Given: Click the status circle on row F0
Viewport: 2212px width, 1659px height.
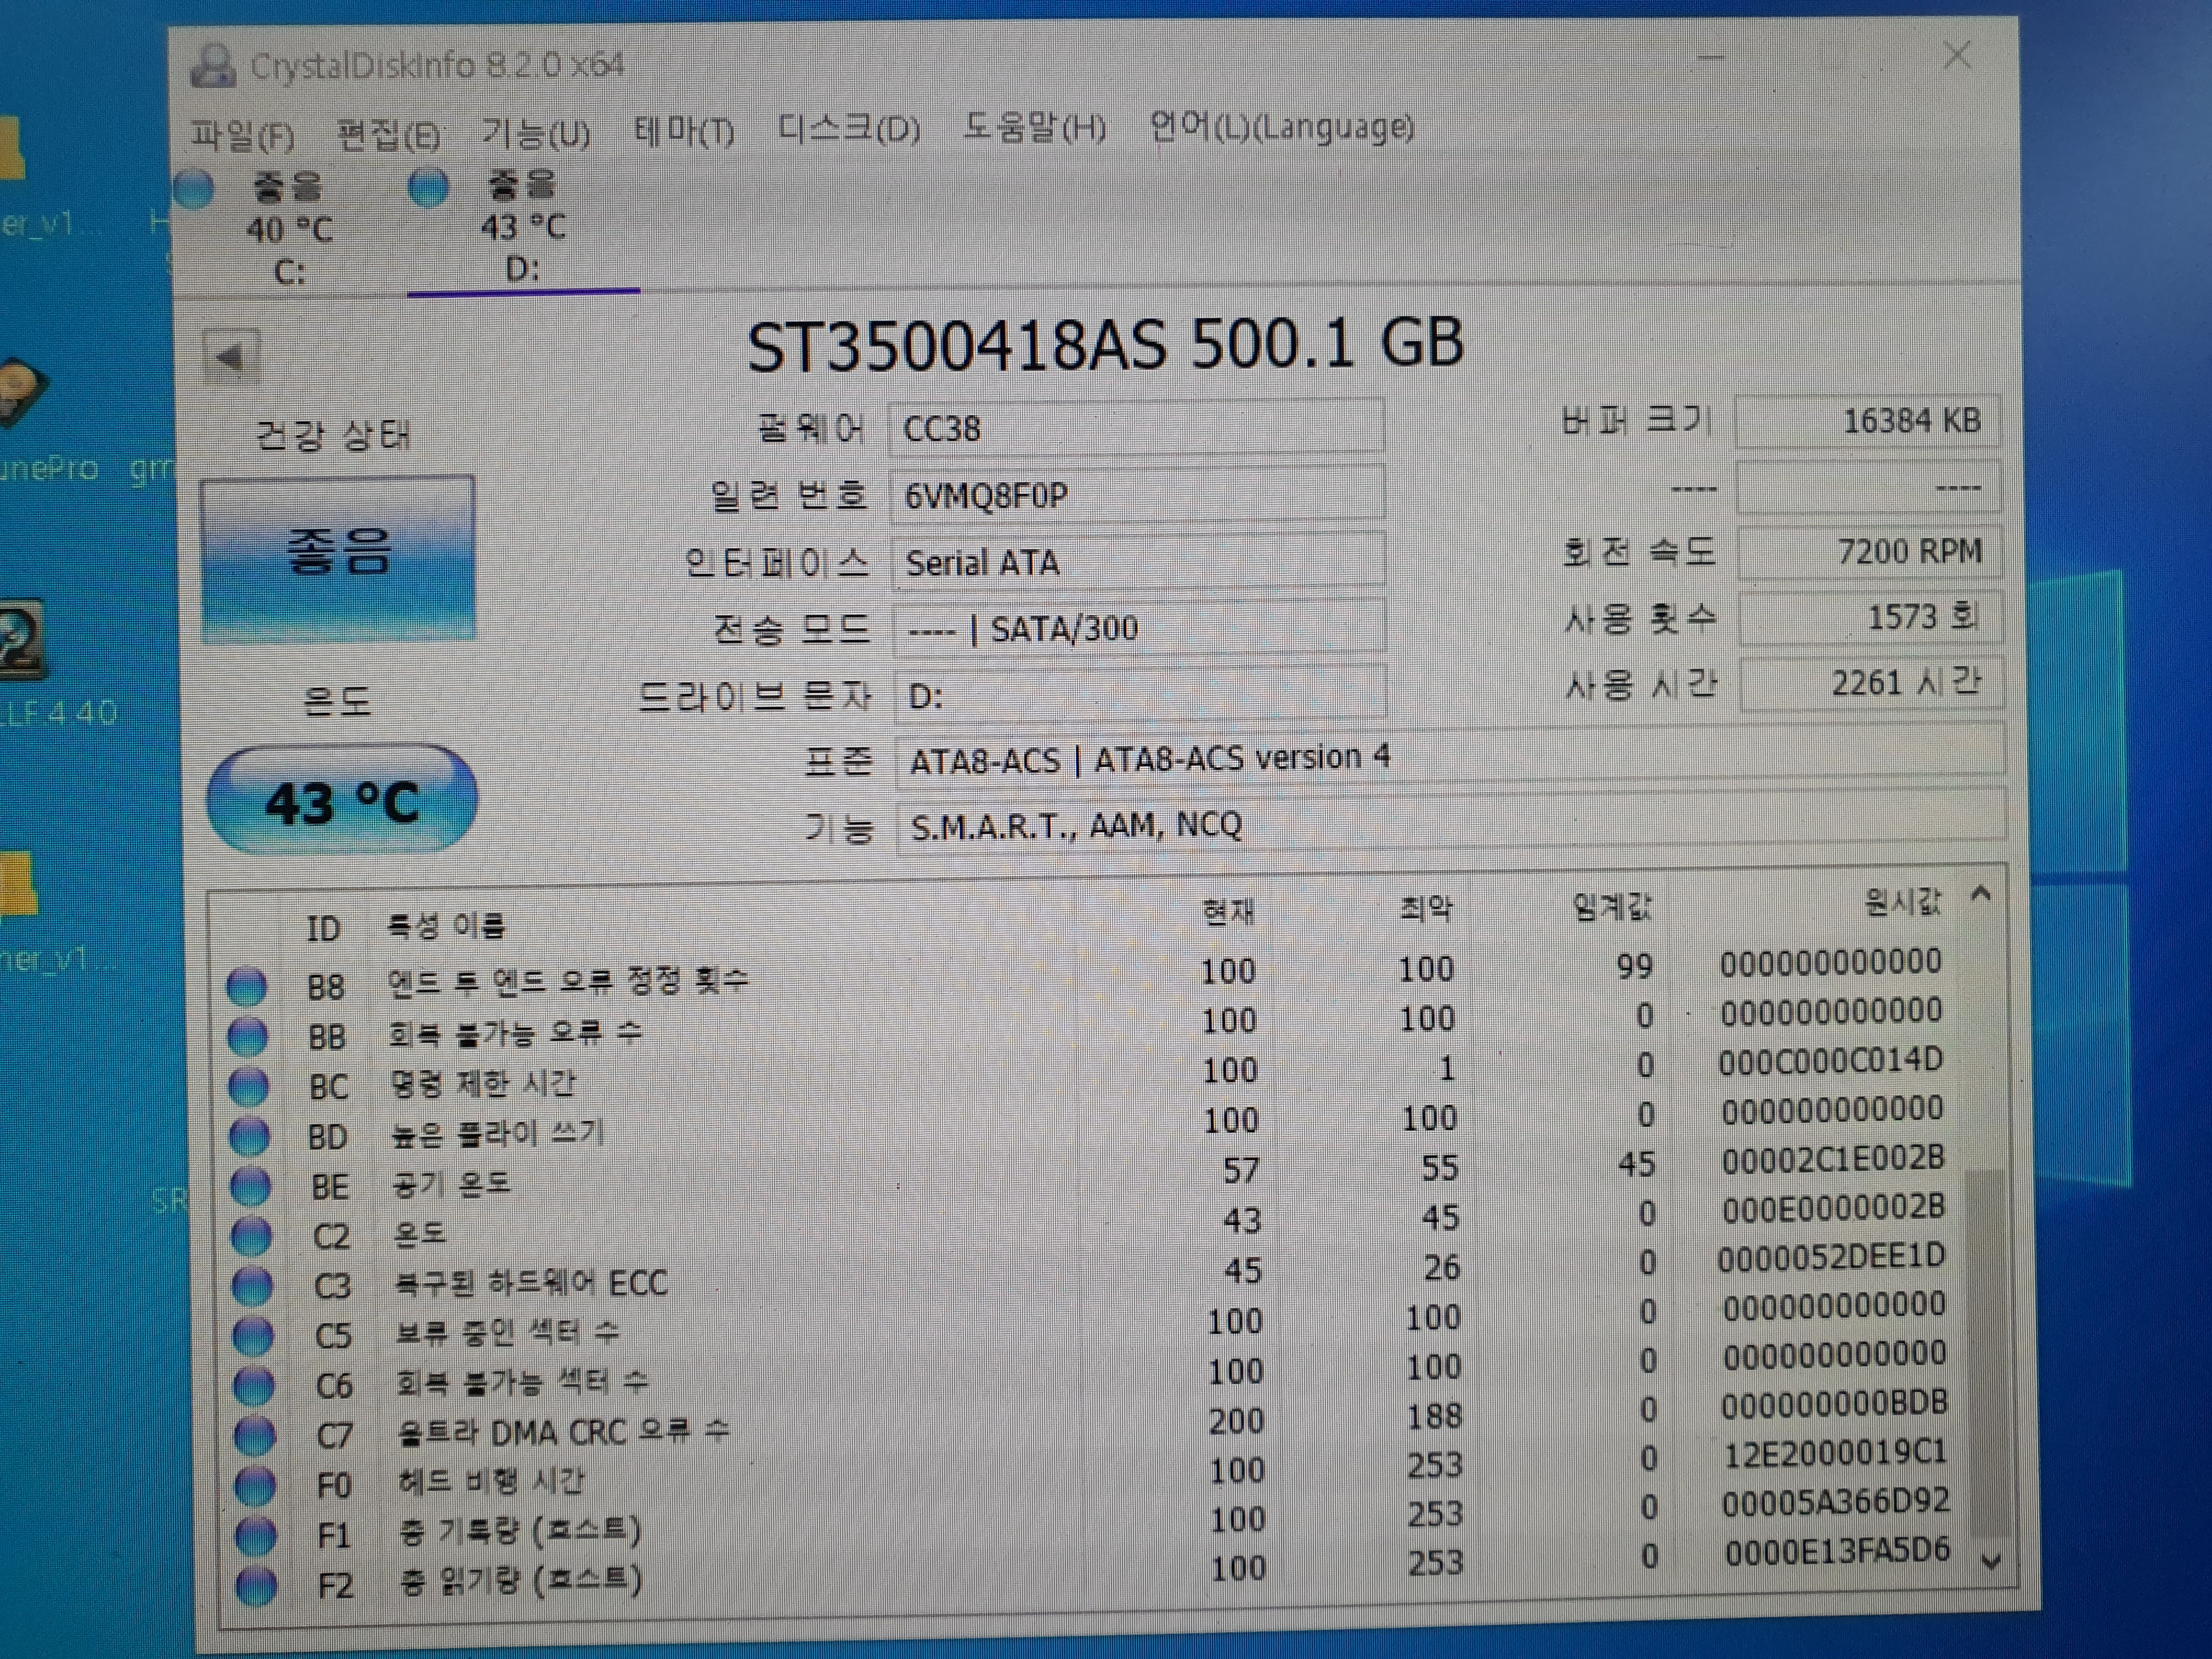Looking at the screenshot, I should click(254, 1486).
